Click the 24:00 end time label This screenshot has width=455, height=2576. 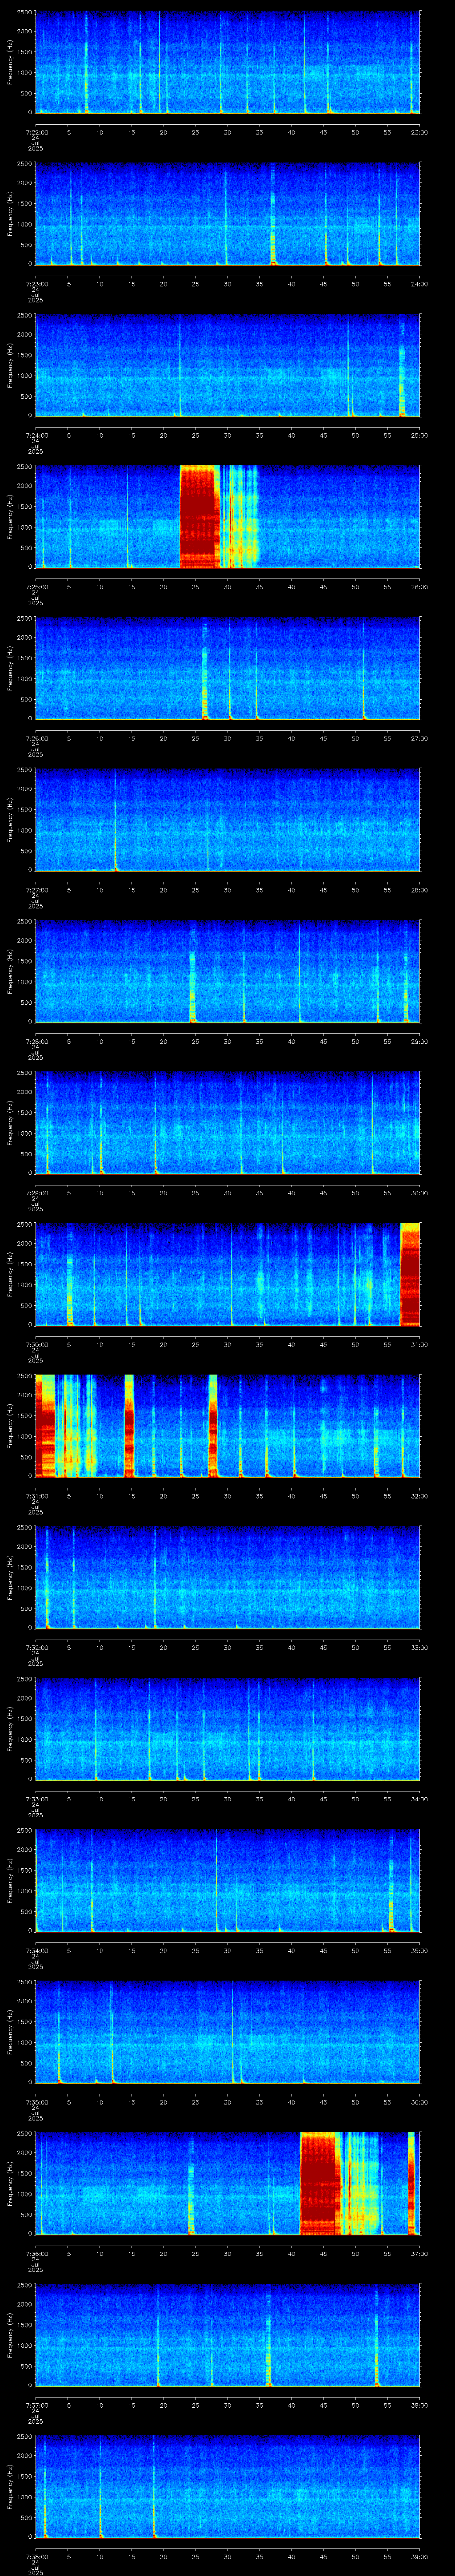point(419,284)
